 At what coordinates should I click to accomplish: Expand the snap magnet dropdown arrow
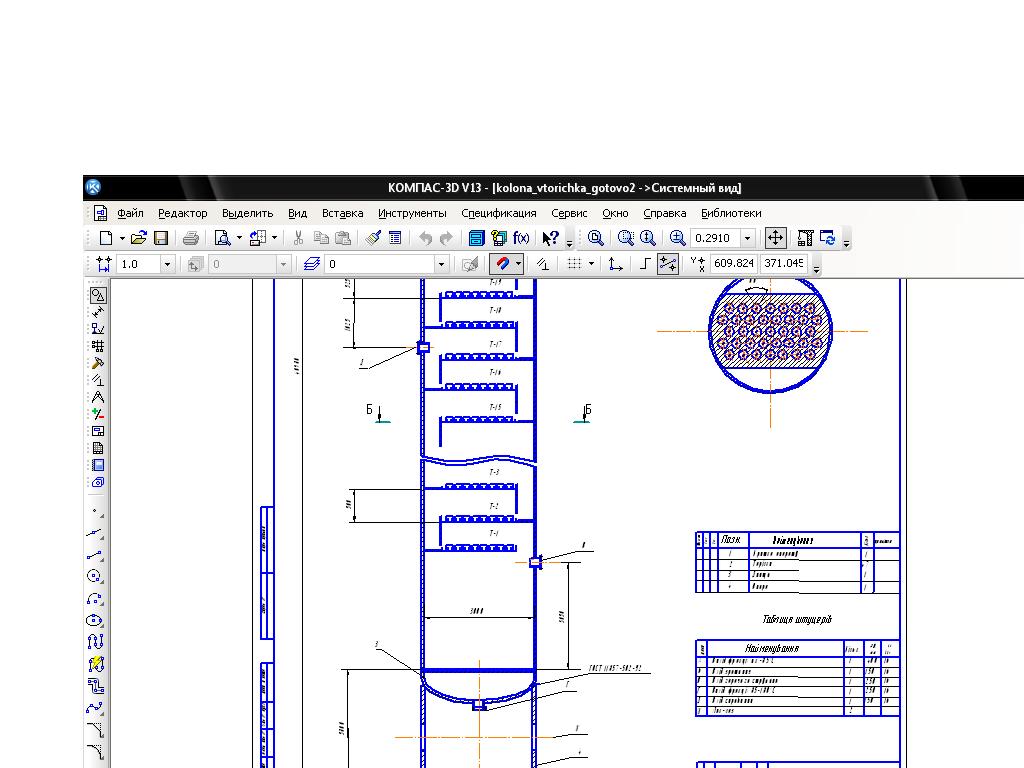pos(519,264)
